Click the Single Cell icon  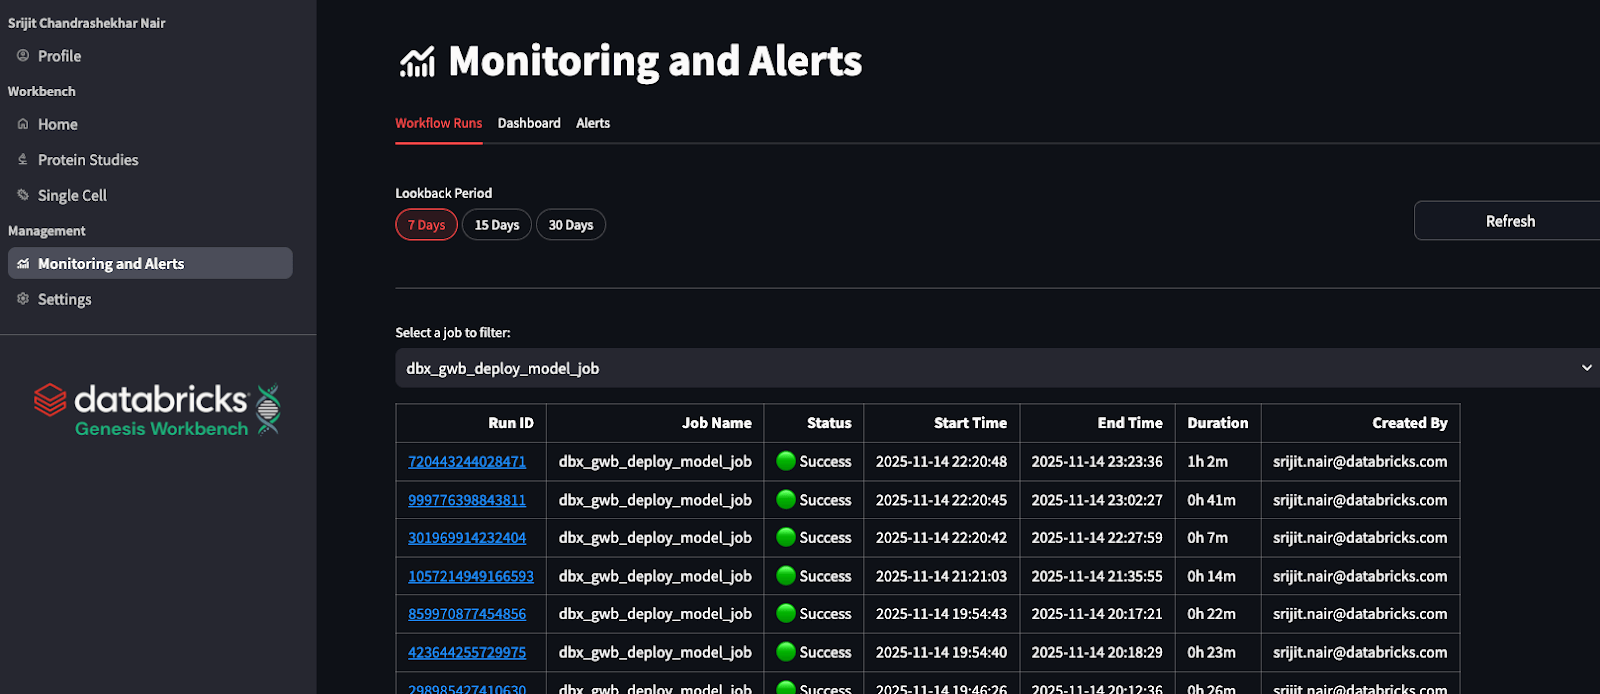(x=23, y=195)
